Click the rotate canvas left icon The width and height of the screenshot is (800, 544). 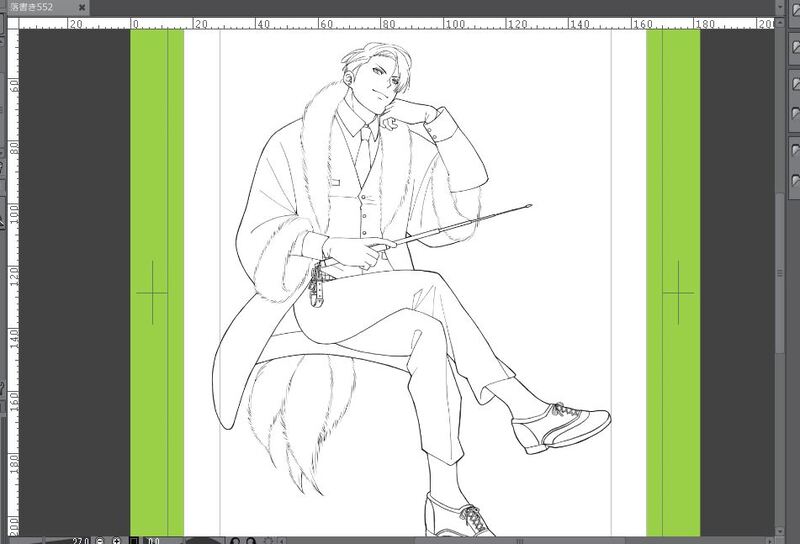235,540
